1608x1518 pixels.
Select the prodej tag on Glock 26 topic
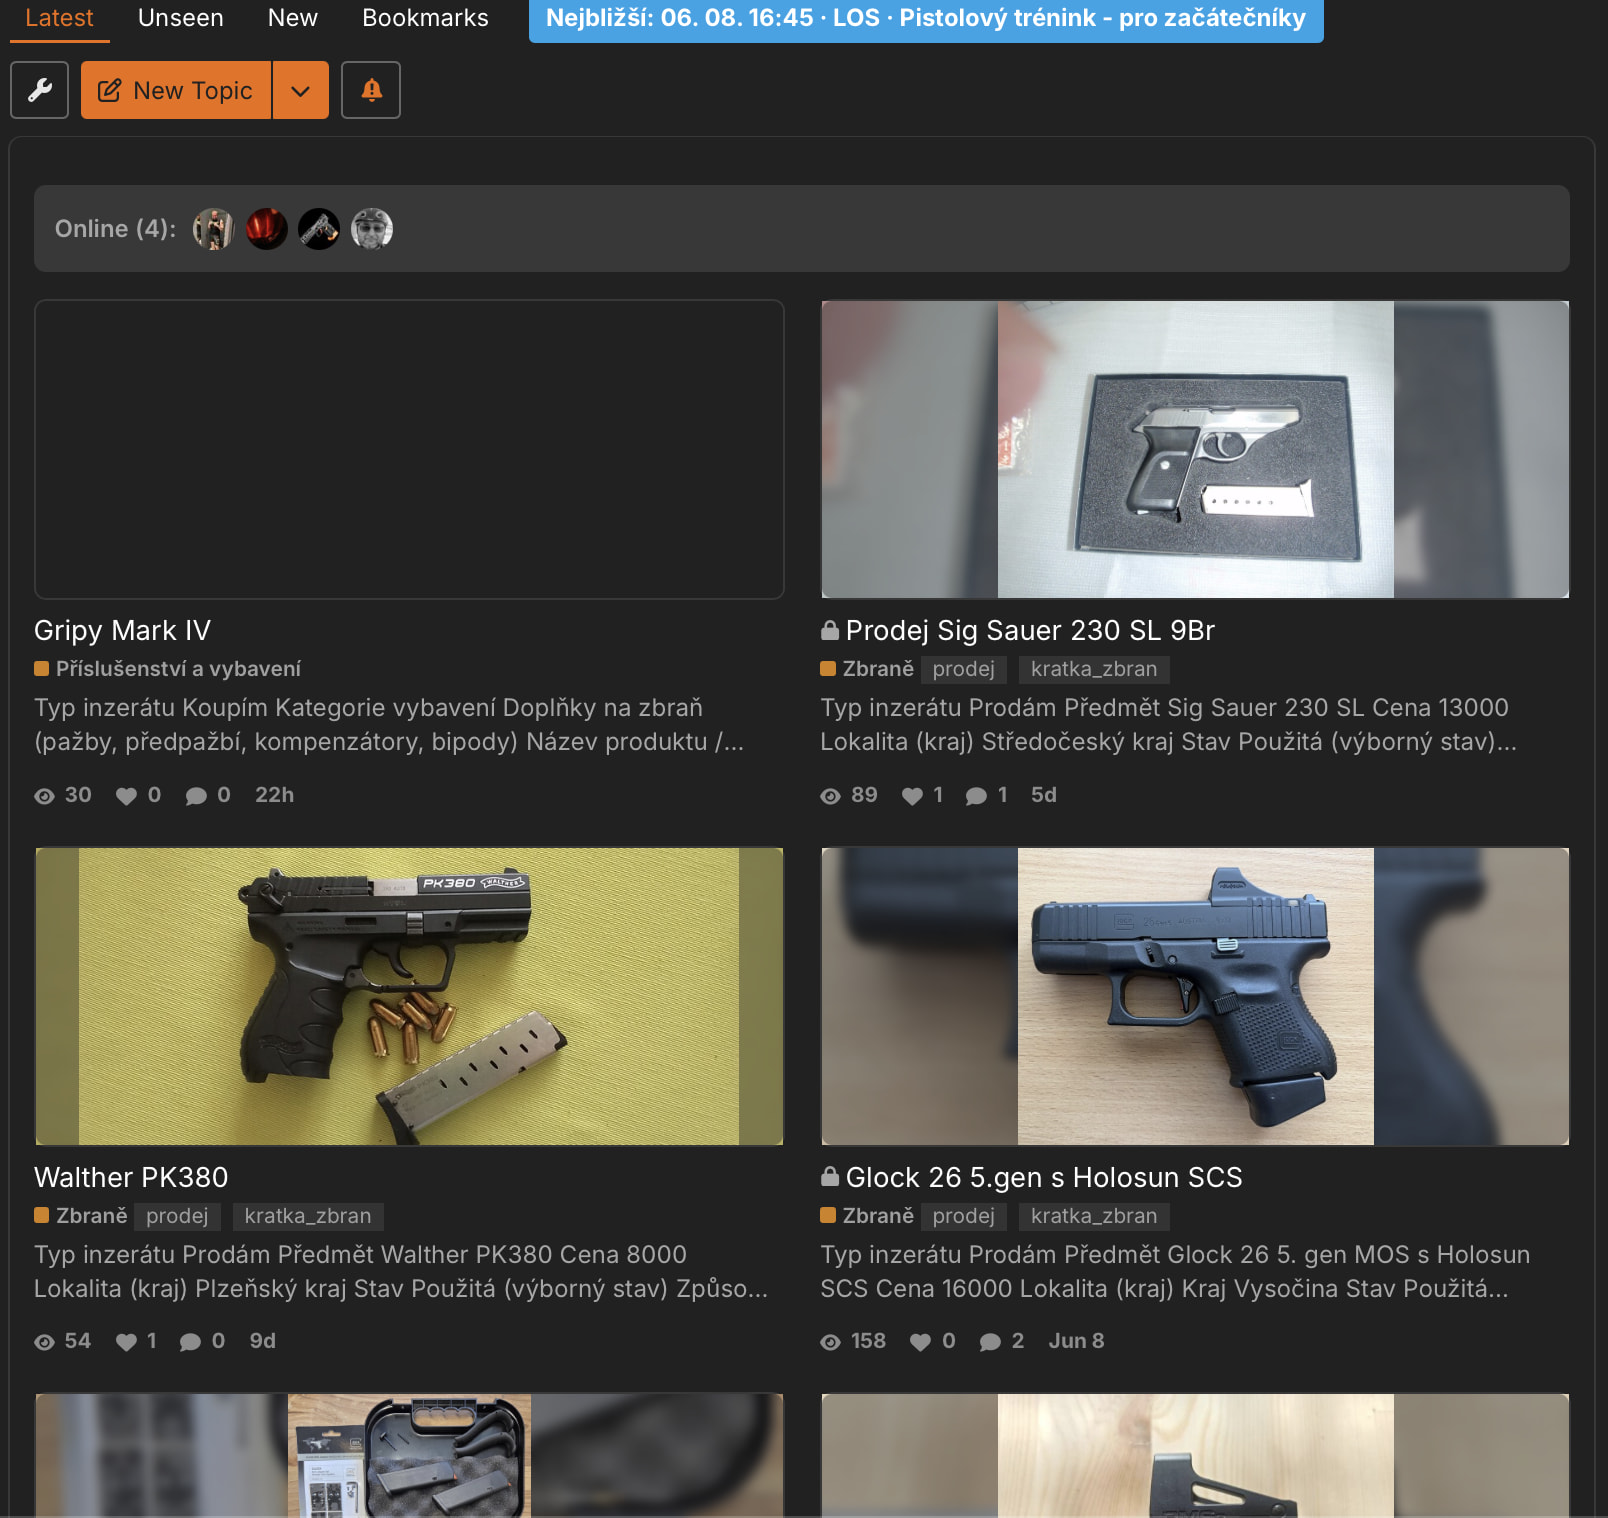pyautogui.click(x=964, y=1216)
